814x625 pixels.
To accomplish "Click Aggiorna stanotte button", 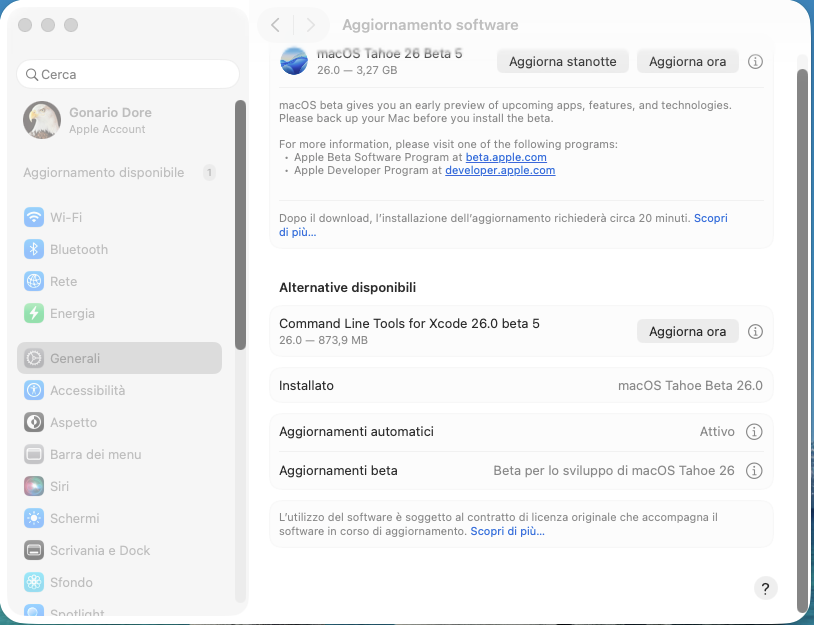I will click(x=563, y=62).
